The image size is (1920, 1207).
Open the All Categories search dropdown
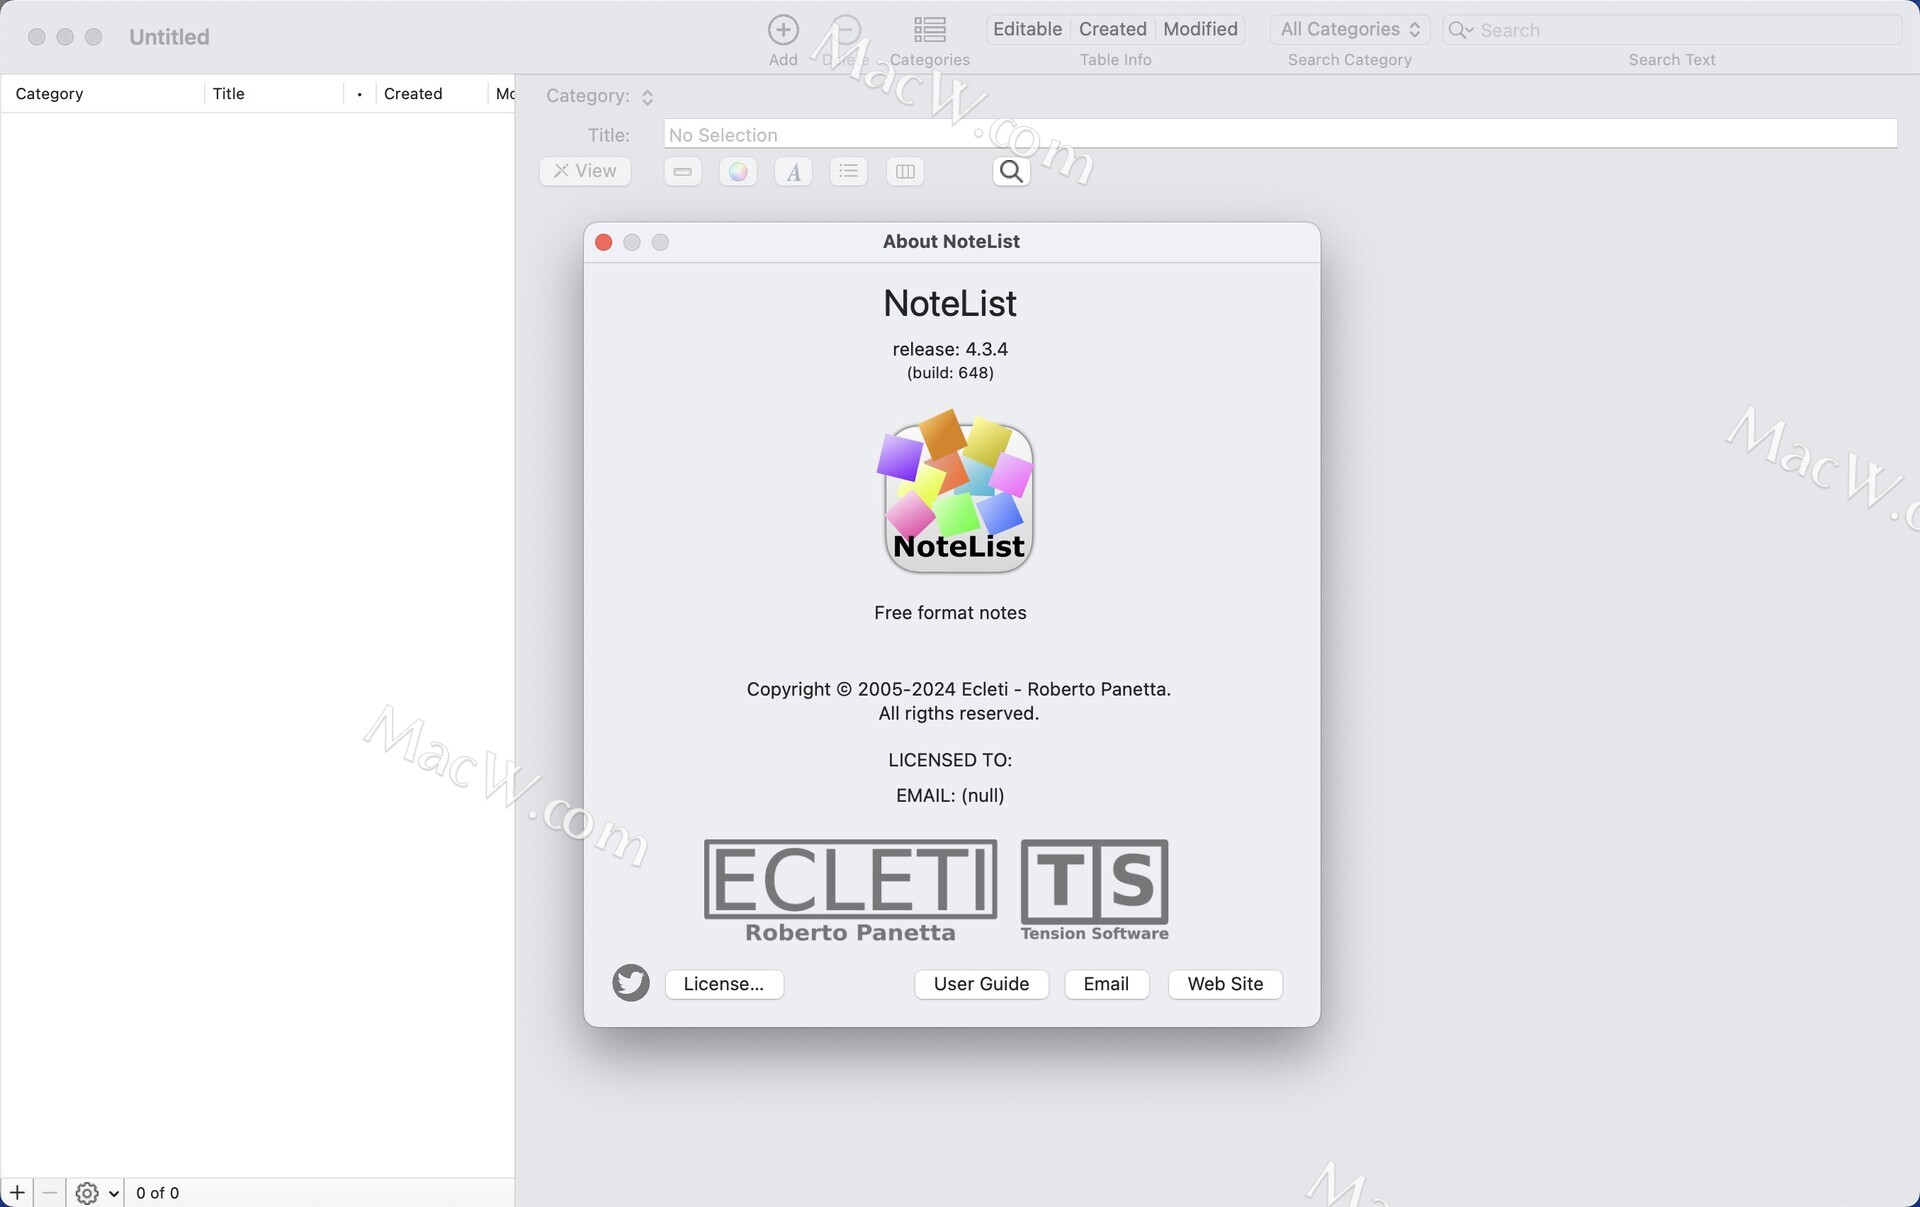tap(1350, 30)
